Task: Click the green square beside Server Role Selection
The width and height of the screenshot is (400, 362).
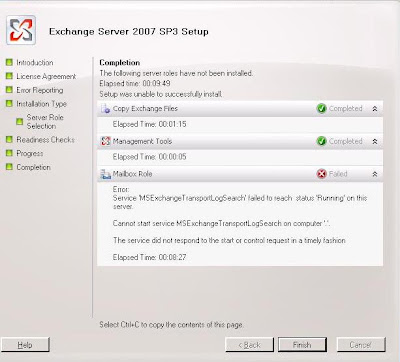Action: [x=20, y=122]
